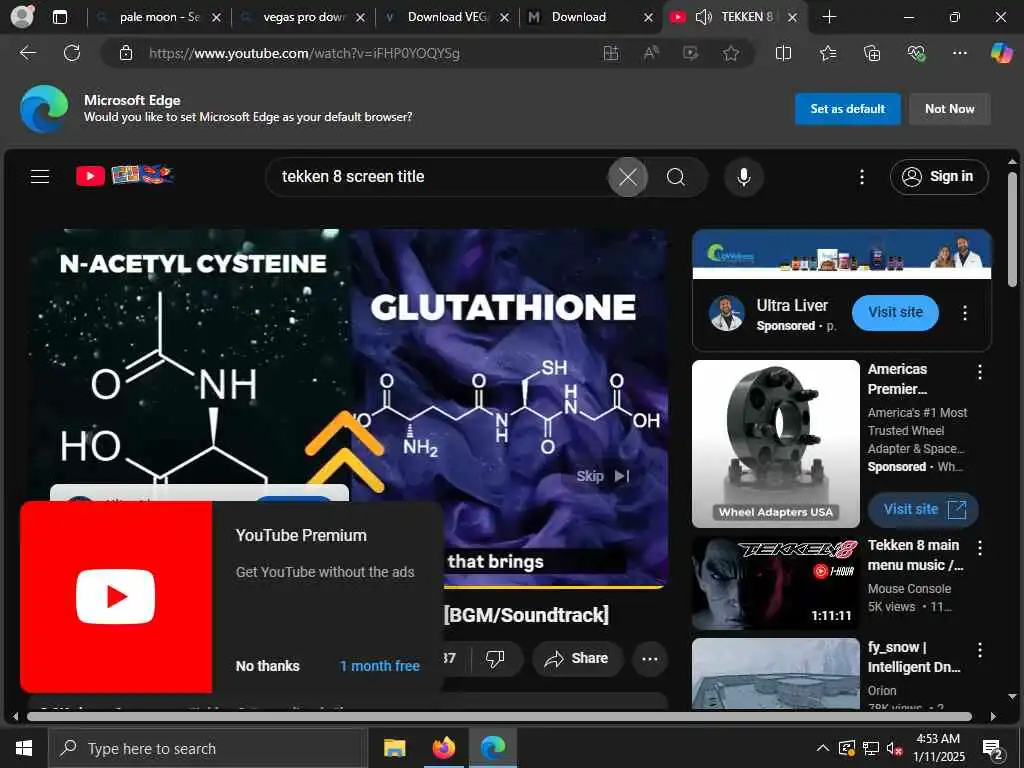The height and width of the screenshot is (768, 1024).
Task: Open the Favorites list icon
Action: 827,53
